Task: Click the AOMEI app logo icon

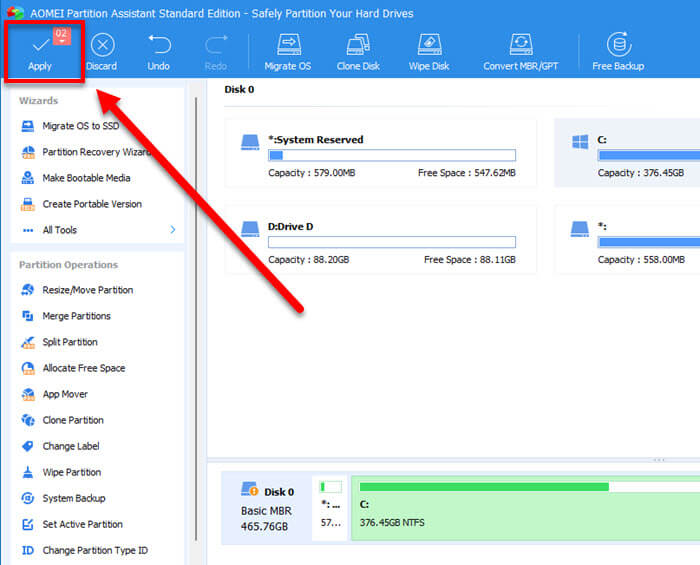Action: [x=15, y=12]
